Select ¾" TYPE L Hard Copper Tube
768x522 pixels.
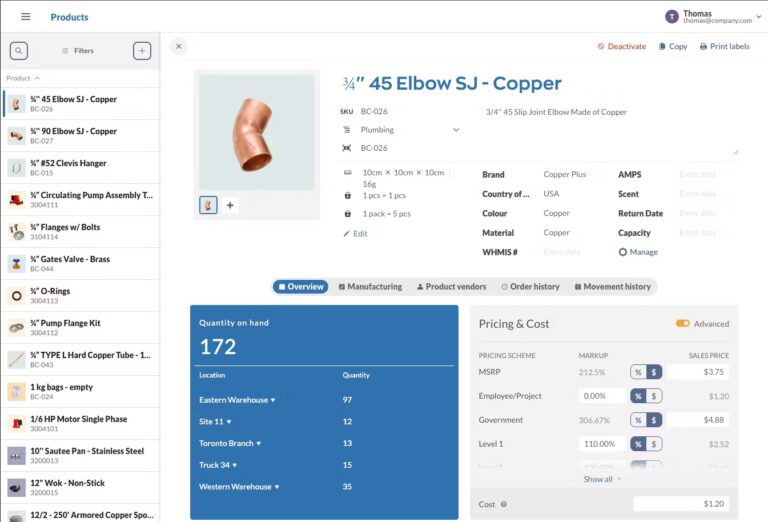(x=80, y=359)
